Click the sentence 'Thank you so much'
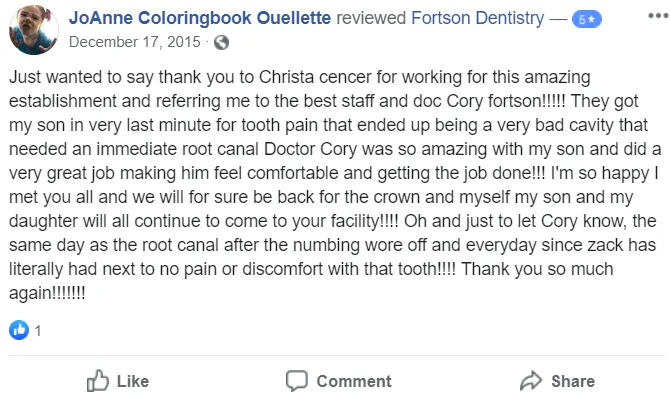The width and height of the screenshot is (670, 397). point(537,269)
